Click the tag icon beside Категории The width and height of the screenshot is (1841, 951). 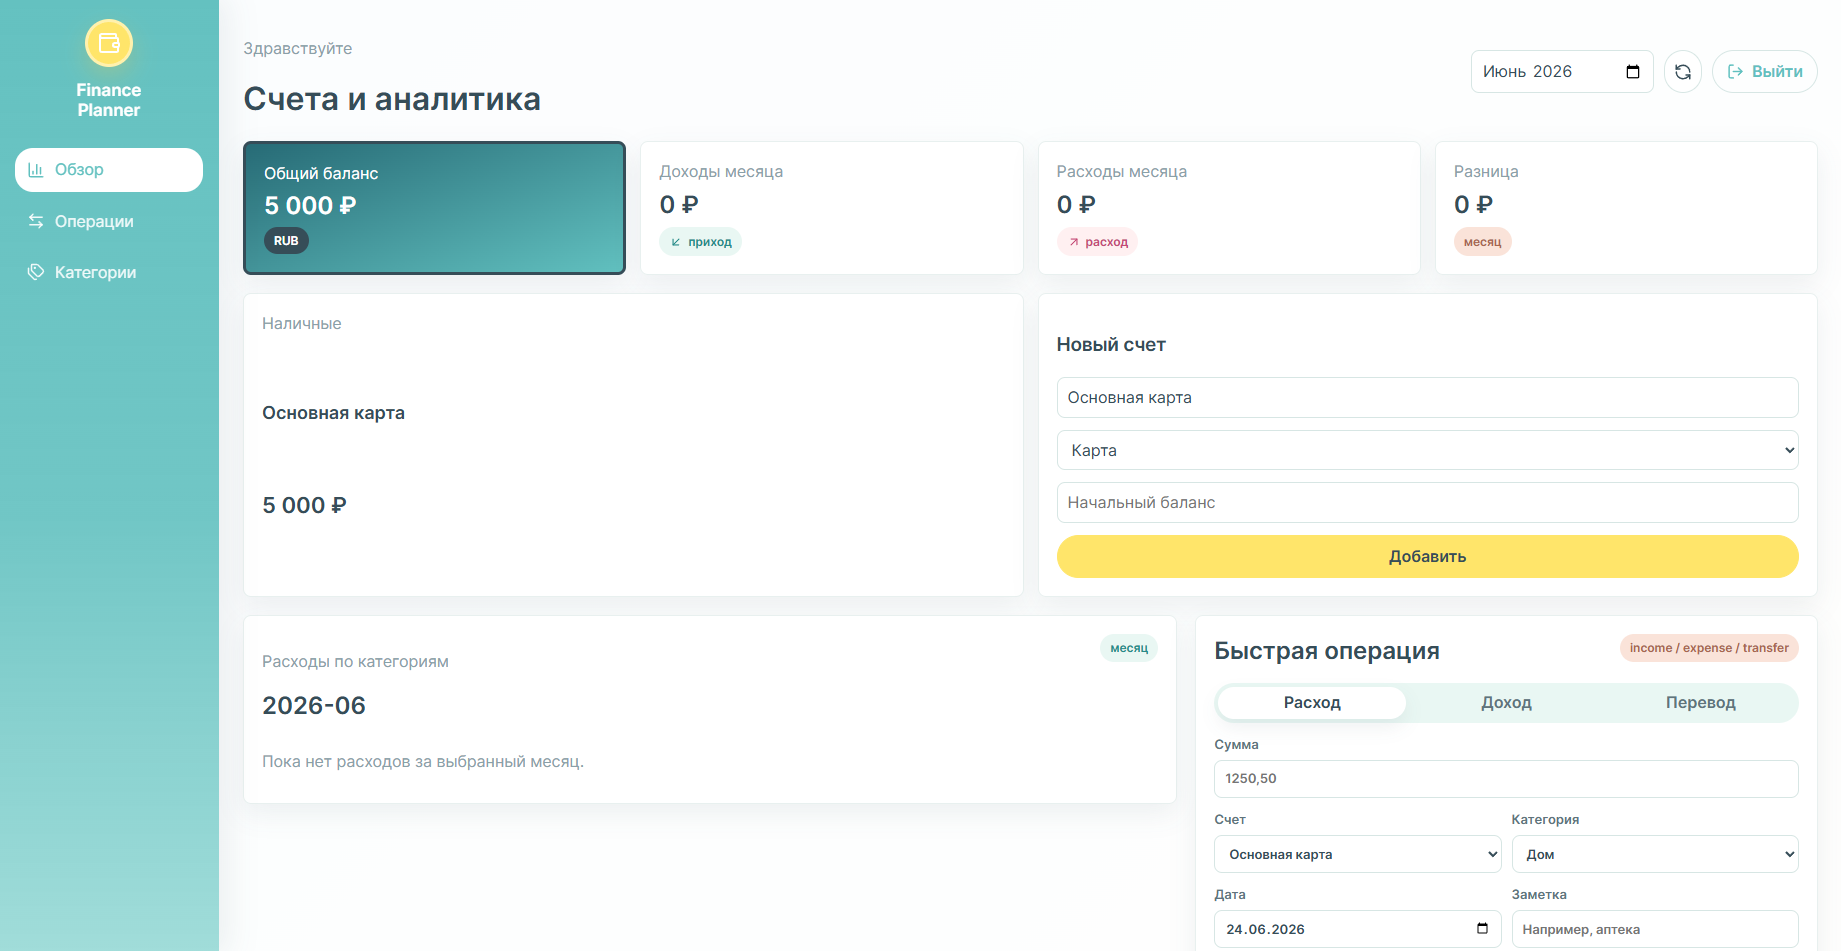point(36,272)
